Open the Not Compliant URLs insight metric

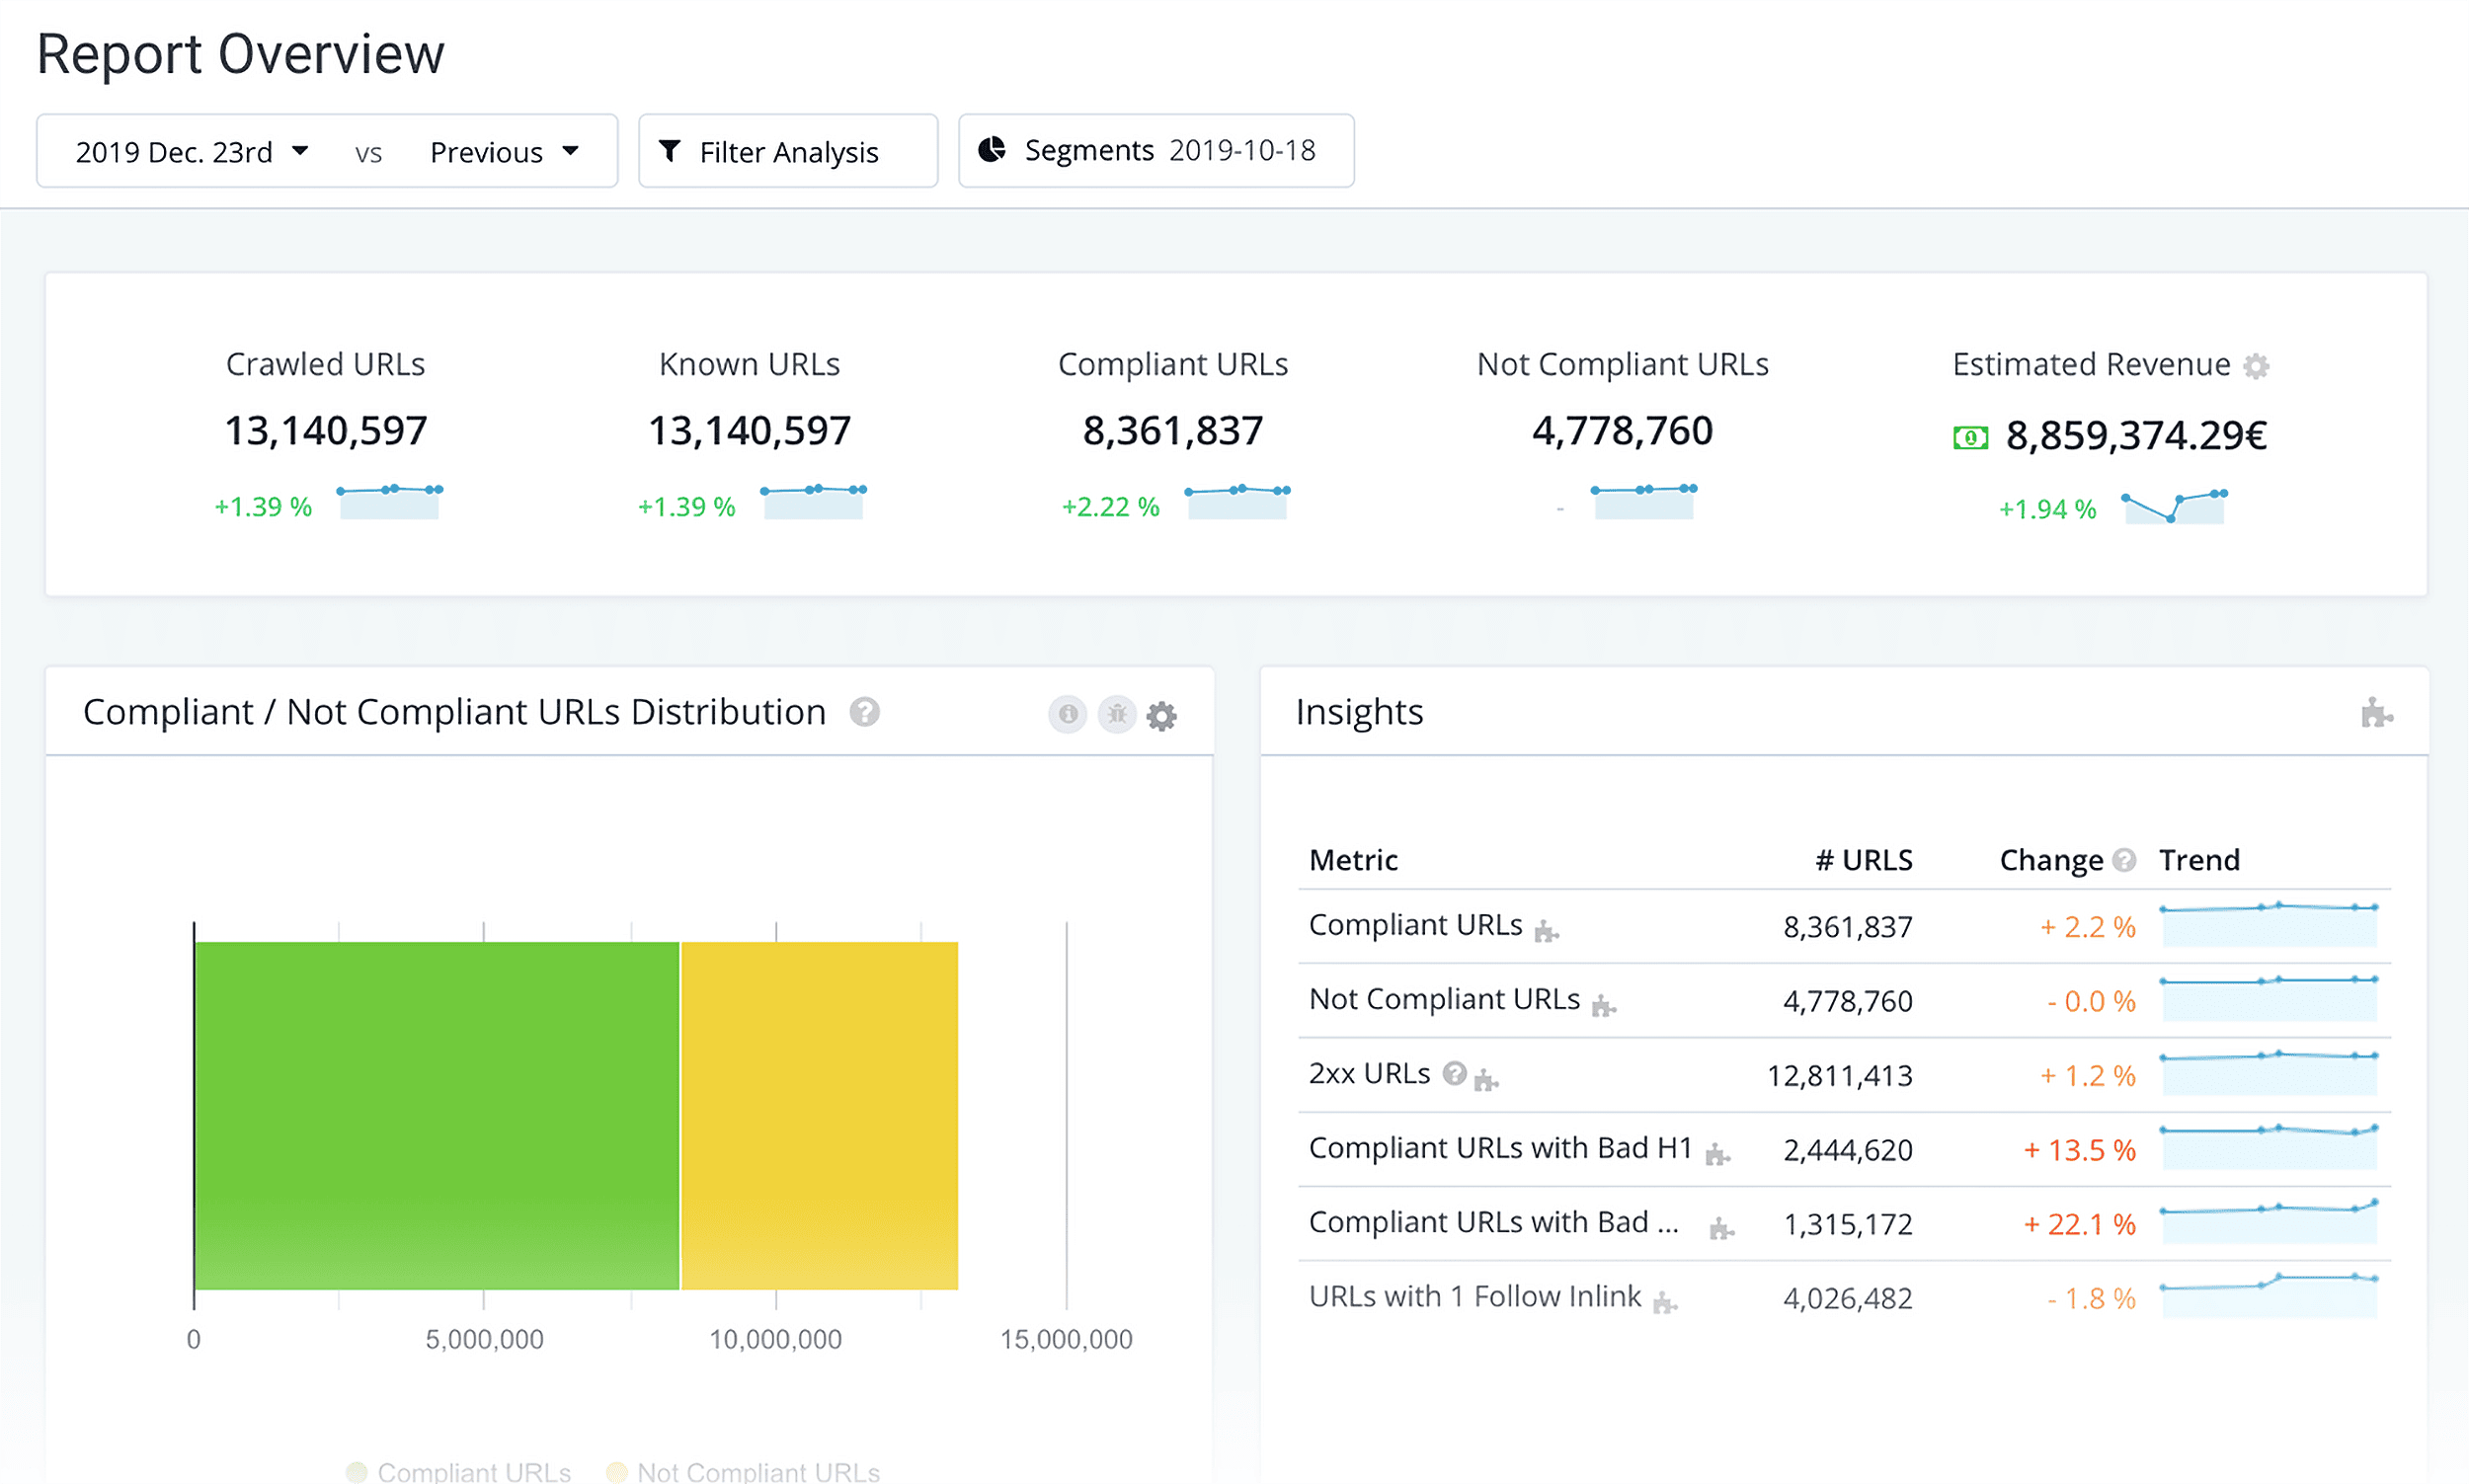click(x=1444, y=1000)
